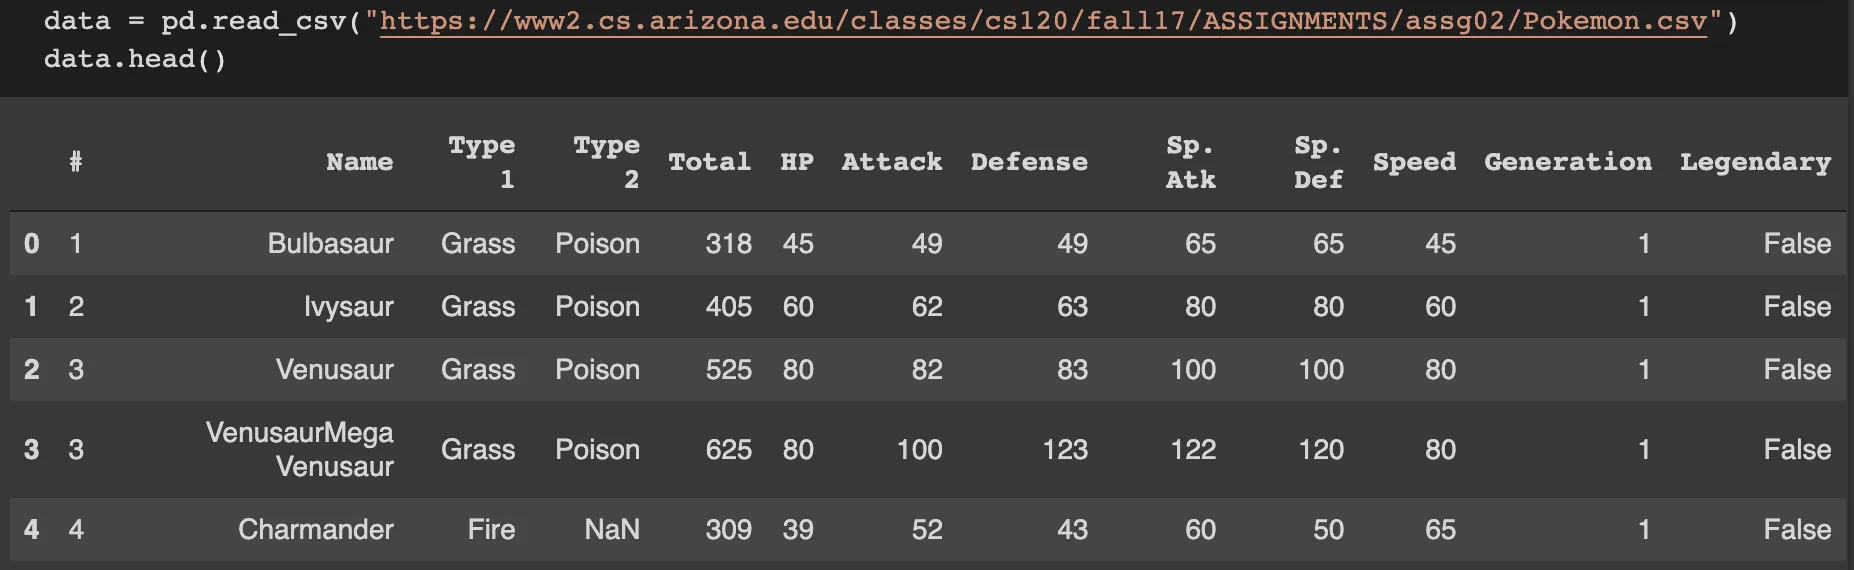Viewport: 1854px width, 570px height.
Task: Select the Total column header
Action: pos(709,162)
